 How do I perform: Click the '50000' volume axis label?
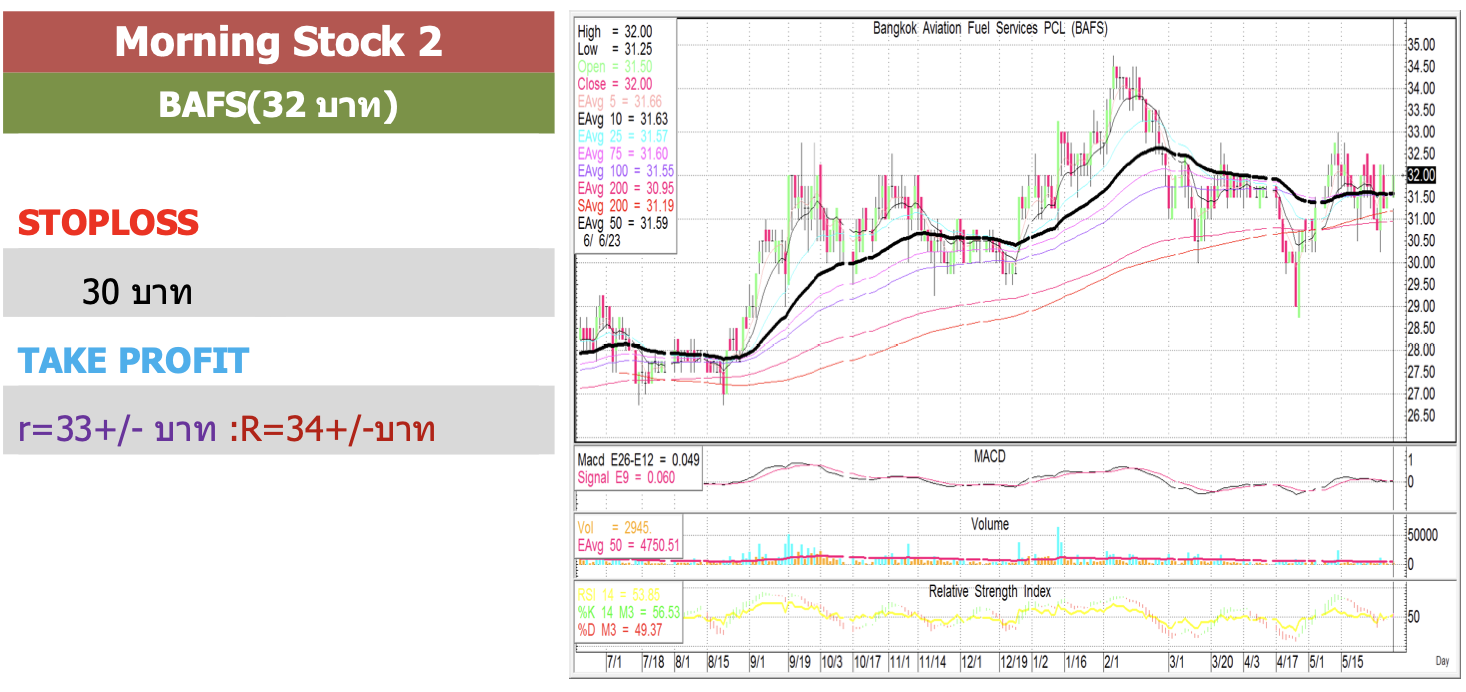tap(1422, 535)
